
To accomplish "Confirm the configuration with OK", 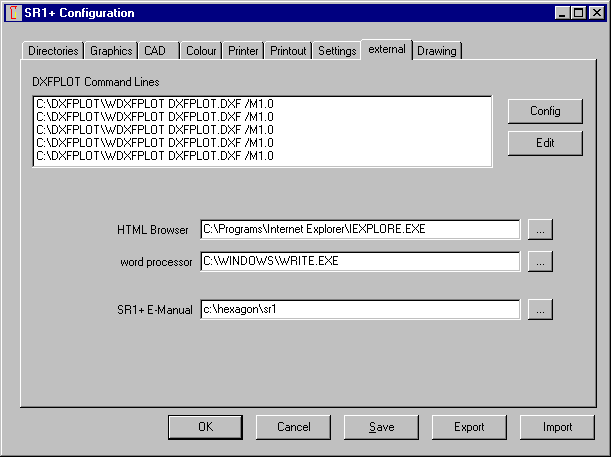I will pyautogui.click(x=205, y=427).
